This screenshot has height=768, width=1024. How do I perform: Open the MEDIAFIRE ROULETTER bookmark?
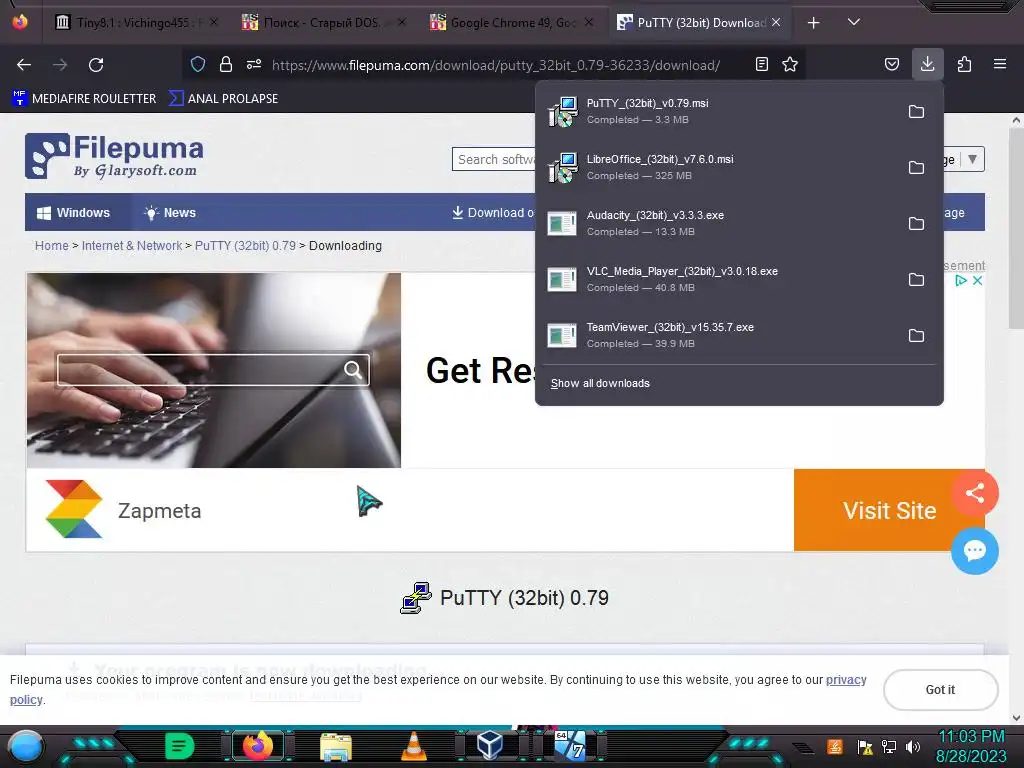[84, 99]
